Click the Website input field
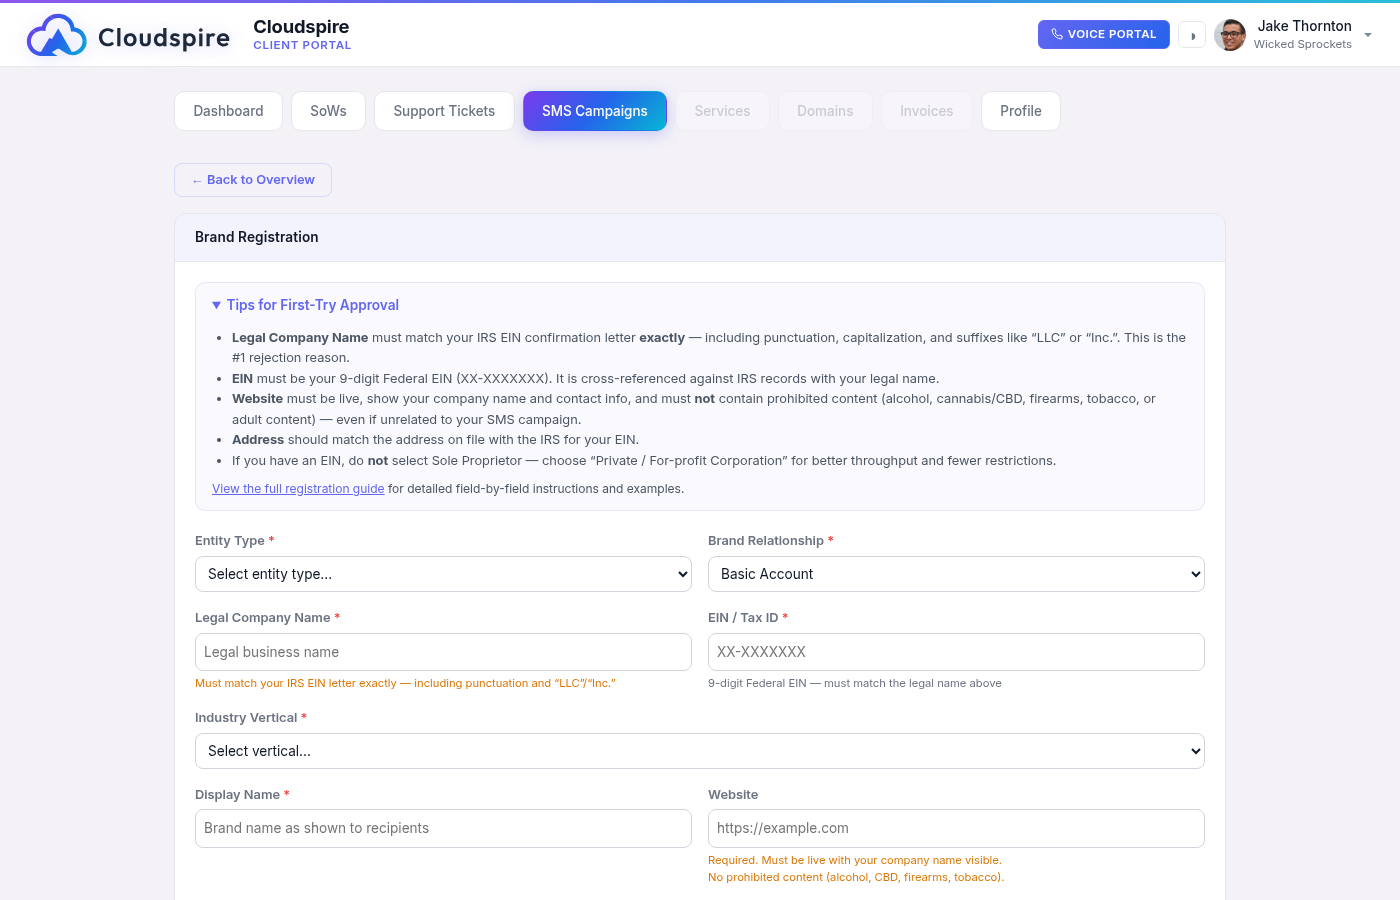This screenshot has height=900, width=1400. [x=956, y=828]
